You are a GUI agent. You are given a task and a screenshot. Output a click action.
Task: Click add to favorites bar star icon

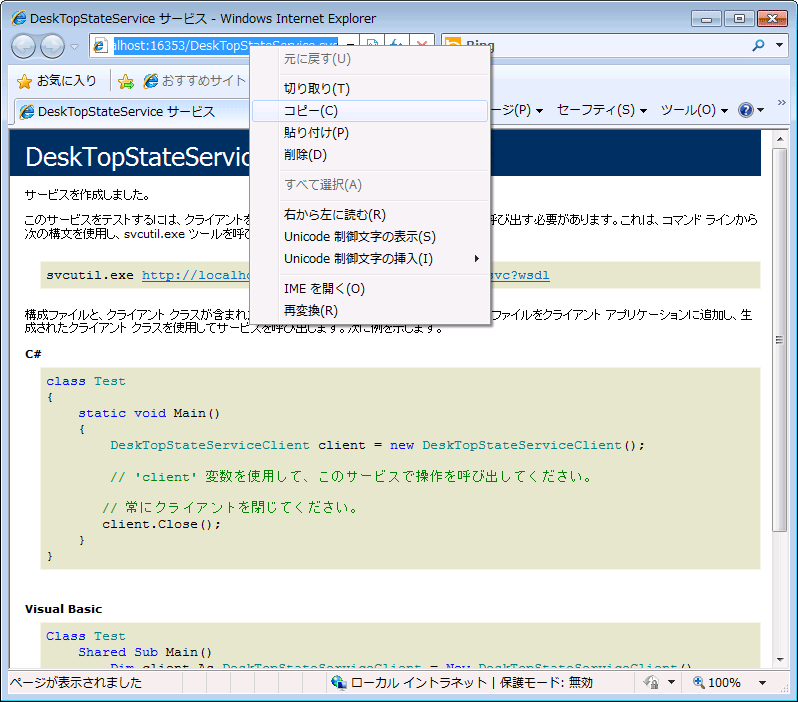coord(126,81)
